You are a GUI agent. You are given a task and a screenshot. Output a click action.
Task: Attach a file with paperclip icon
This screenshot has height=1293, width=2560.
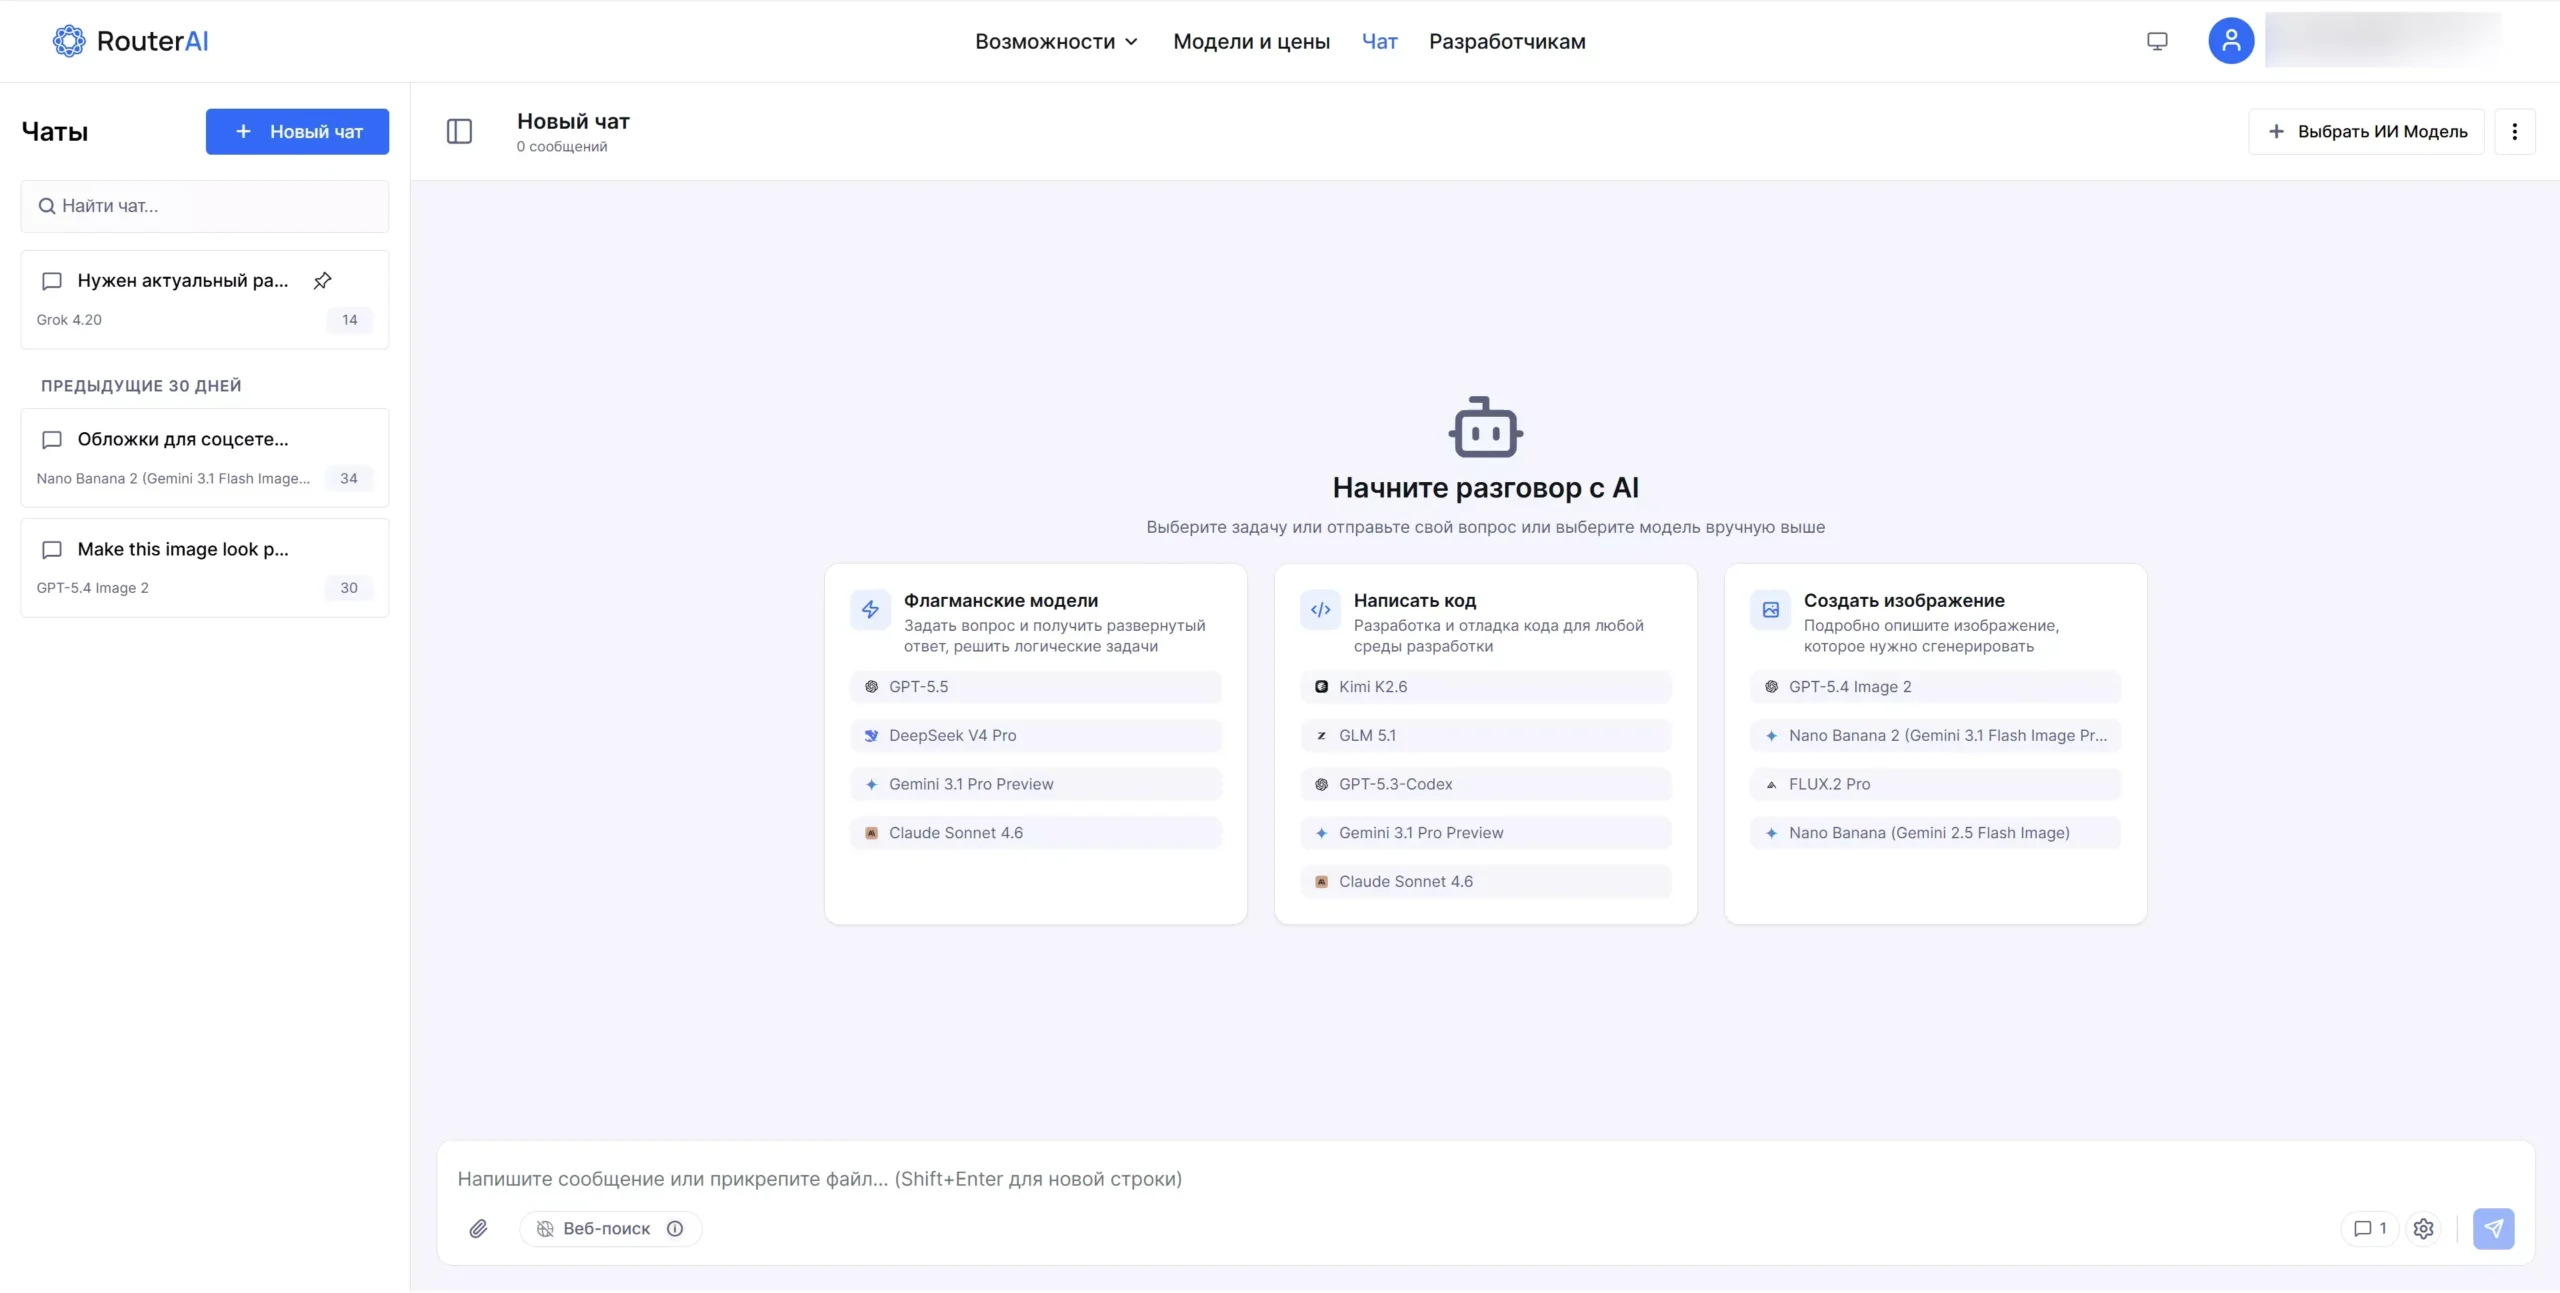[x=478, y=1228]
